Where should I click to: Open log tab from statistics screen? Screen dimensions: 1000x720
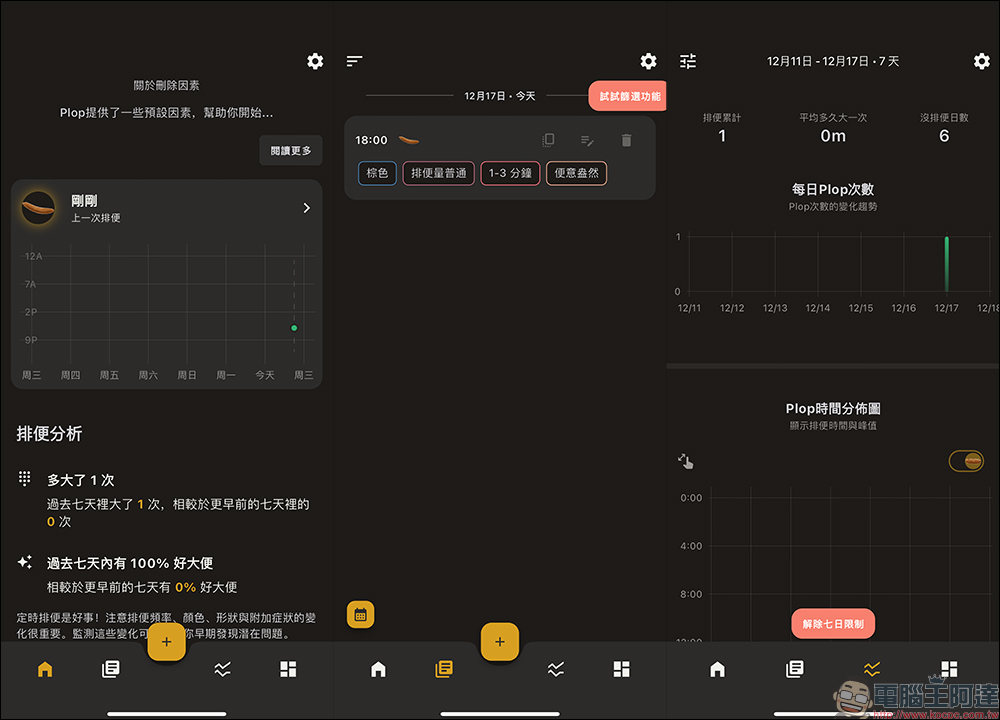[x=795, y=669]
